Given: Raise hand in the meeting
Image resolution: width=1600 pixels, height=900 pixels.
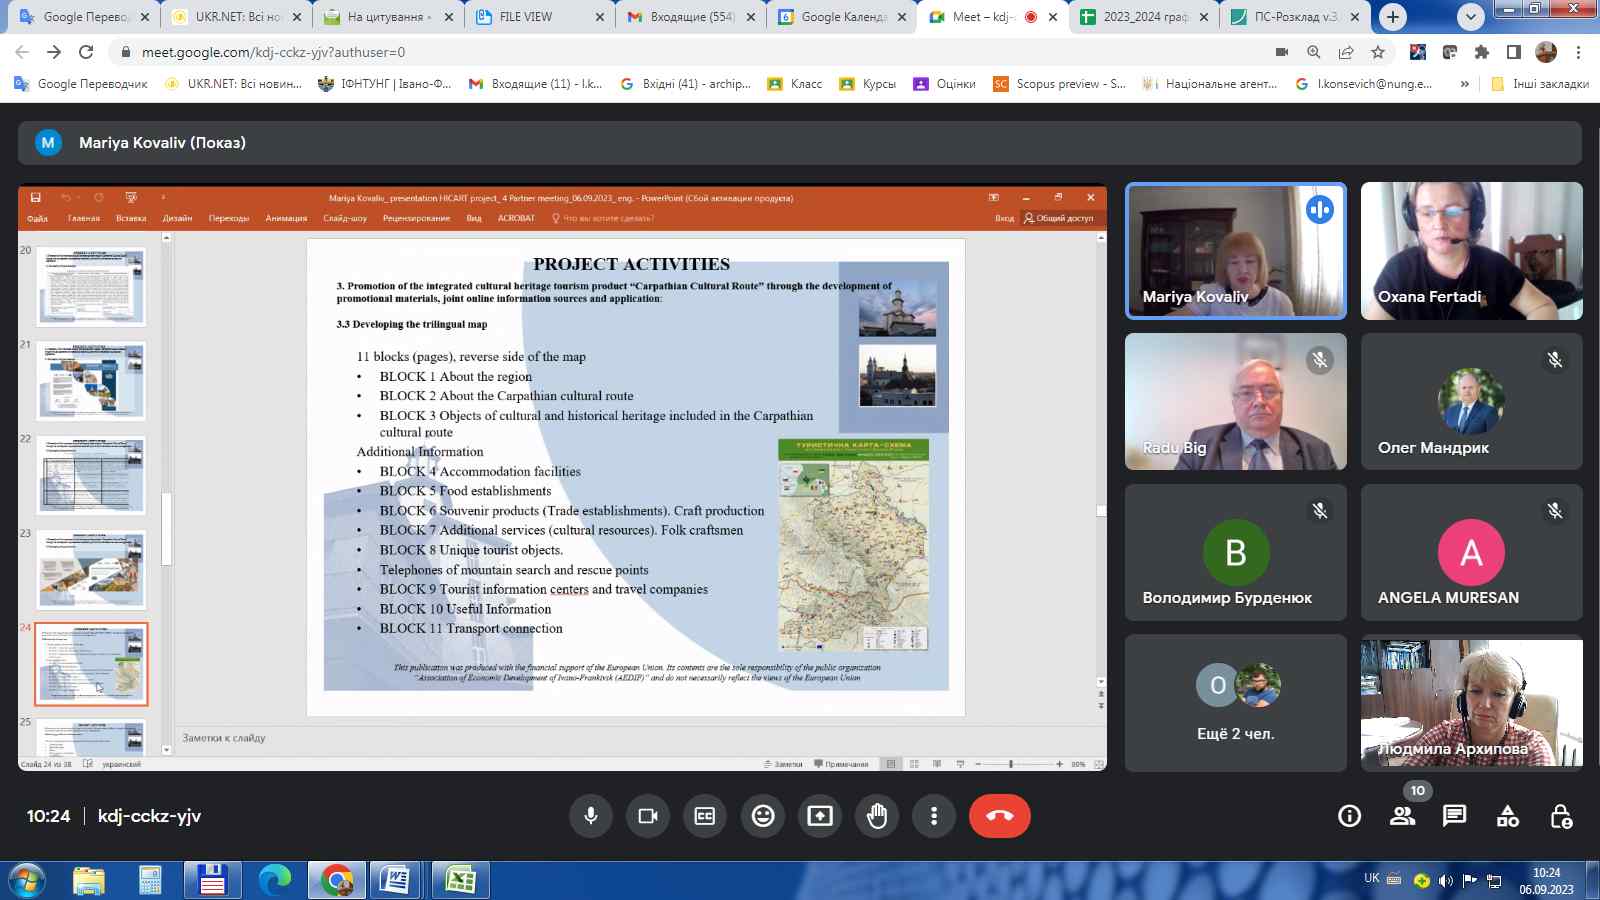Looking at the screenshot, I should point(877,816).
